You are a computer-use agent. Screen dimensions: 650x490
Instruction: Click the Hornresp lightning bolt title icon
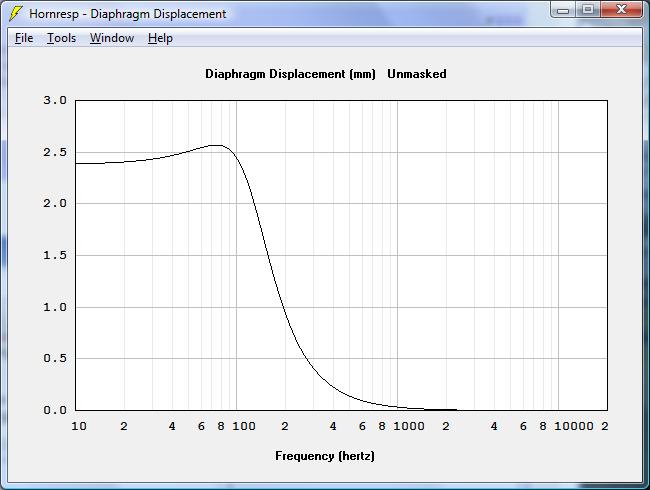coord(16,14)
